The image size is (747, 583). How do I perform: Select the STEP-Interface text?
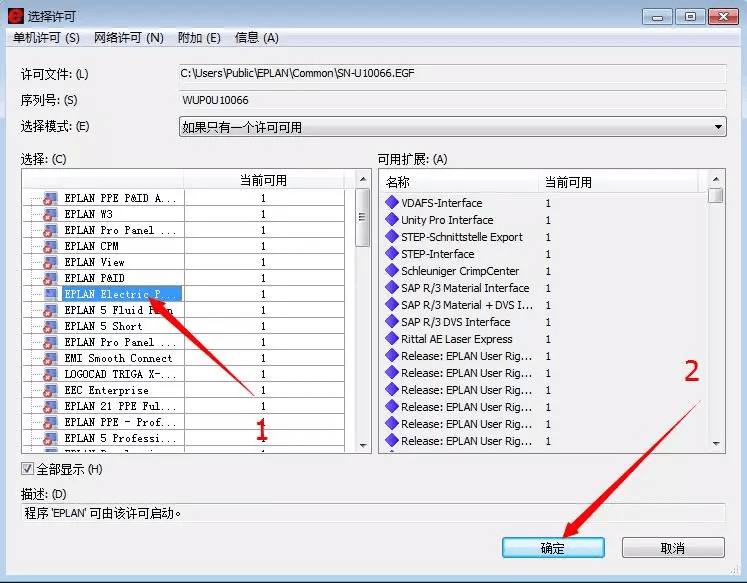(437, 253)
